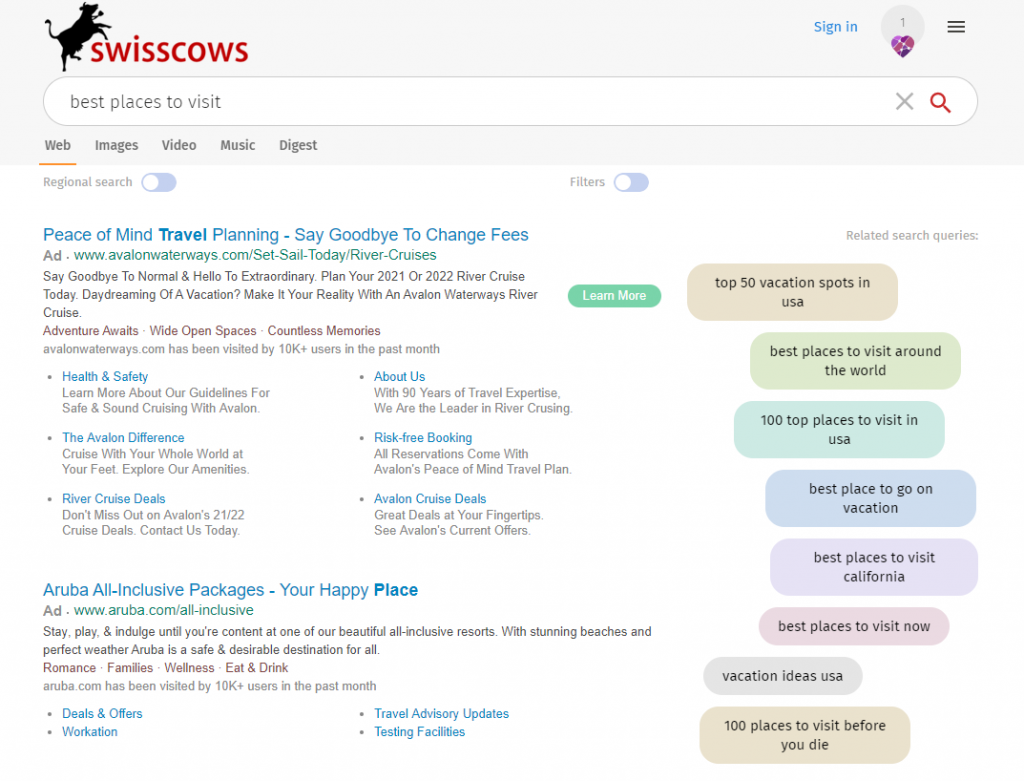
Task: Select the Music tab
Action: (x=238, y=145)
